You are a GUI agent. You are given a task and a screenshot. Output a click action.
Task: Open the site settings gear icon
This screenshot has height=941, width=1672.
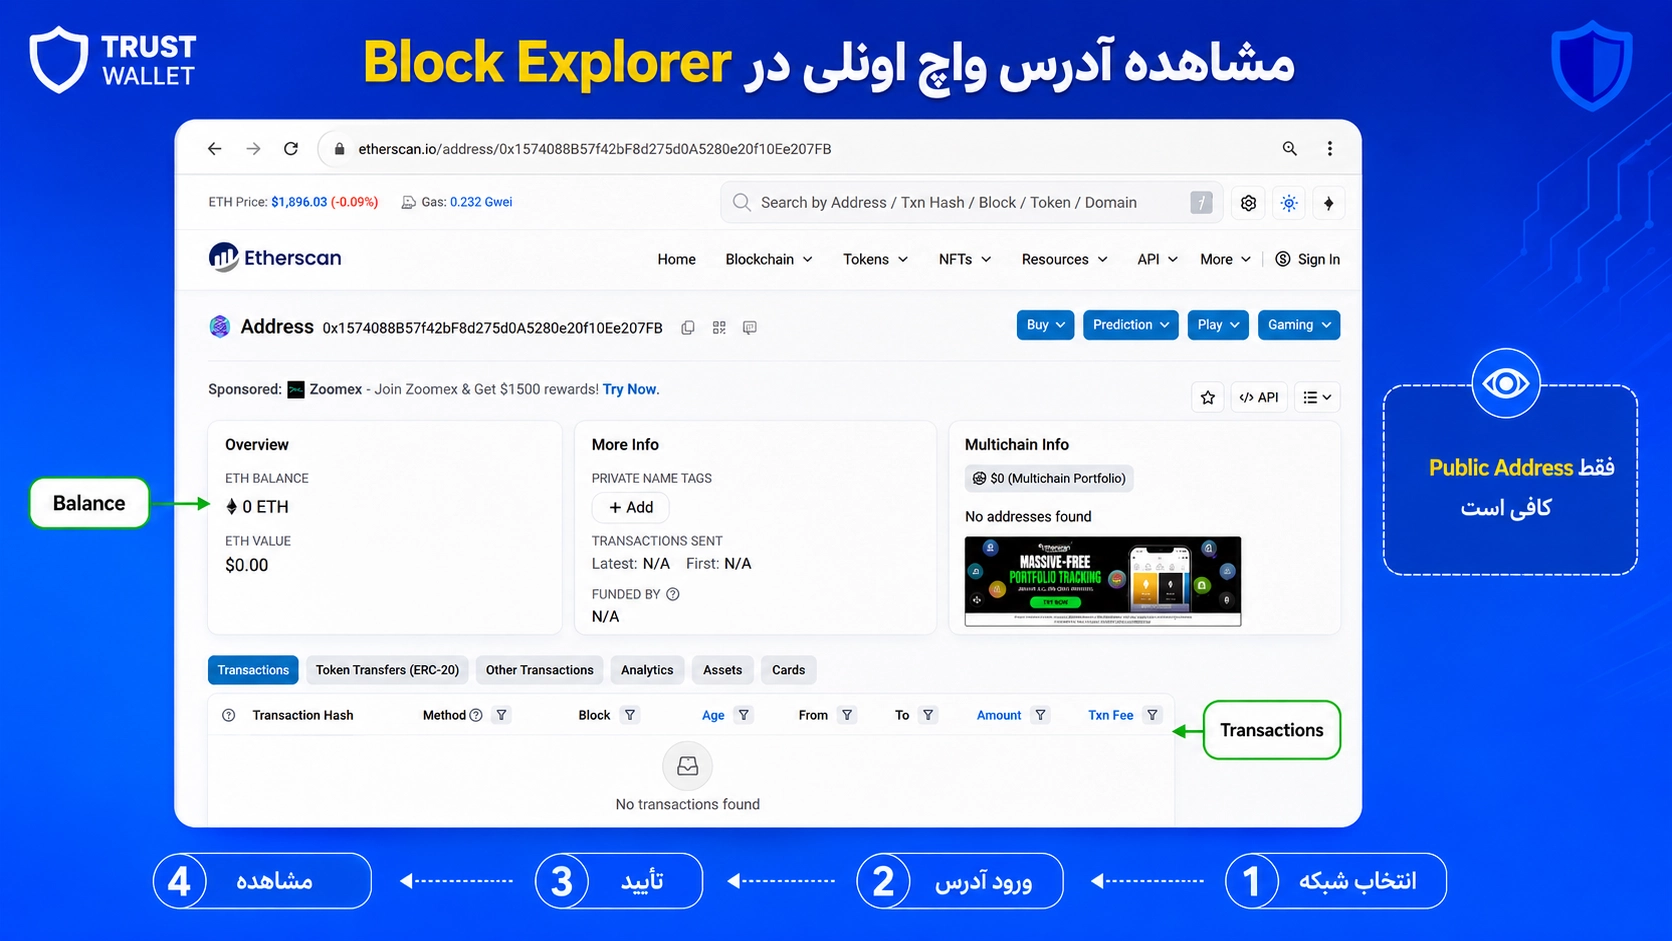click(1248, 203)
